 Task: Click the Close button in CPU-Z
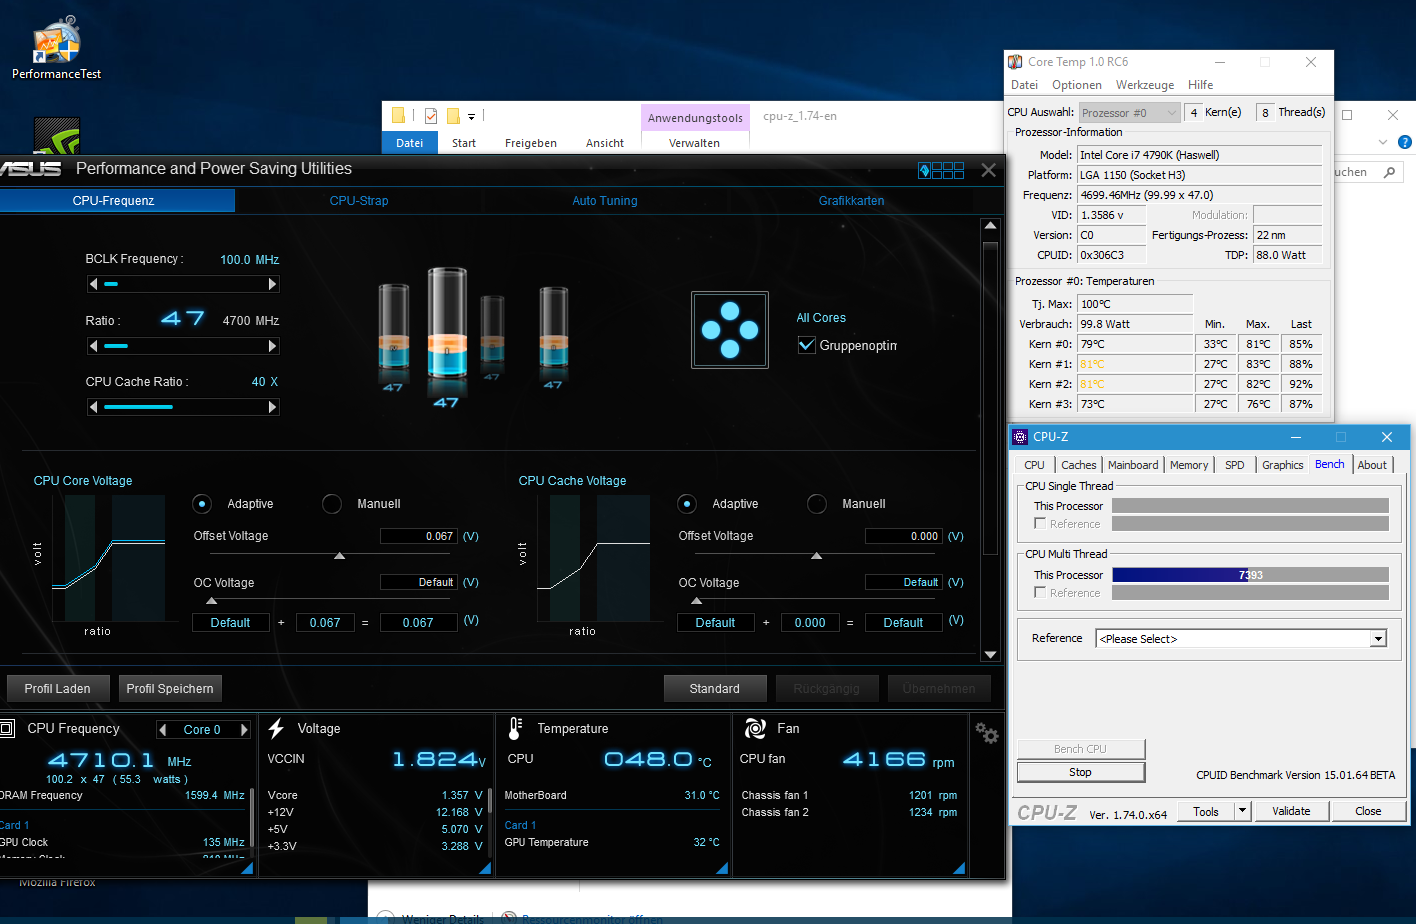pos(1368,811)
